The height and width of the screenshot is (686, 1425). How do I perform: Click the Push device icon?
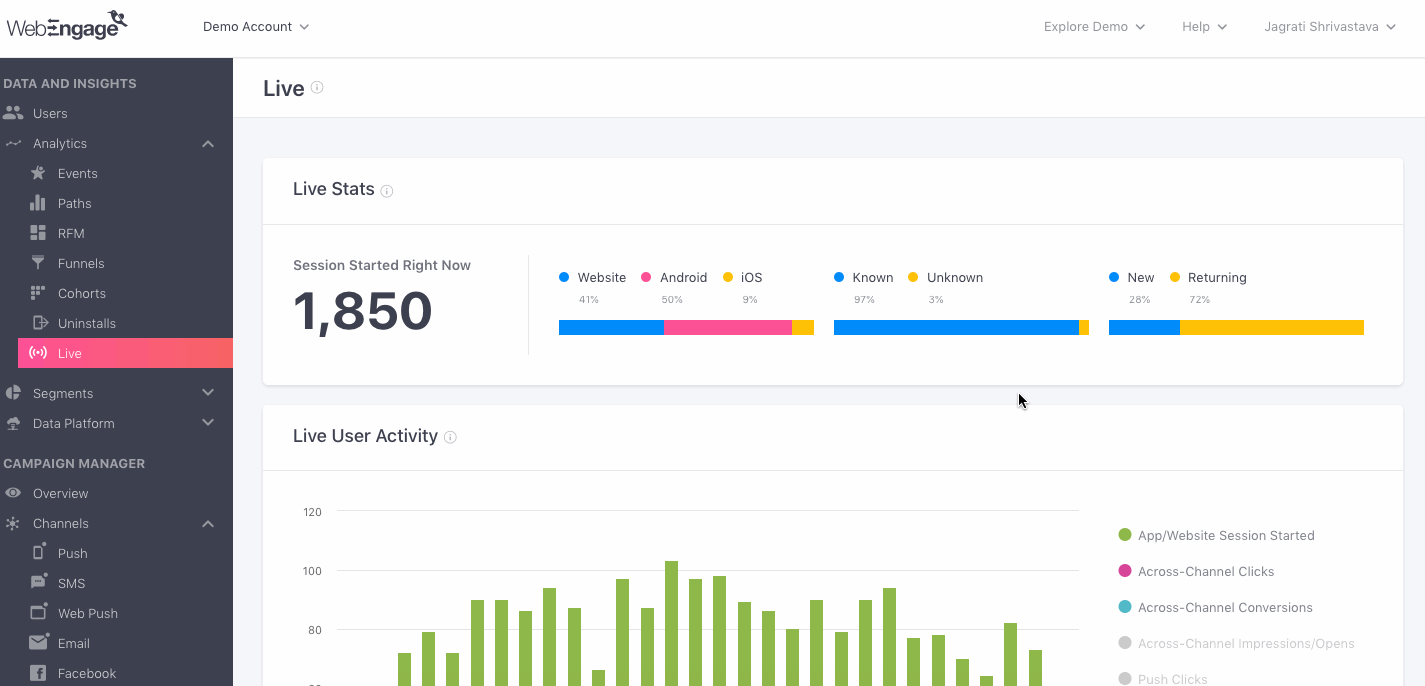coord(39,552)
